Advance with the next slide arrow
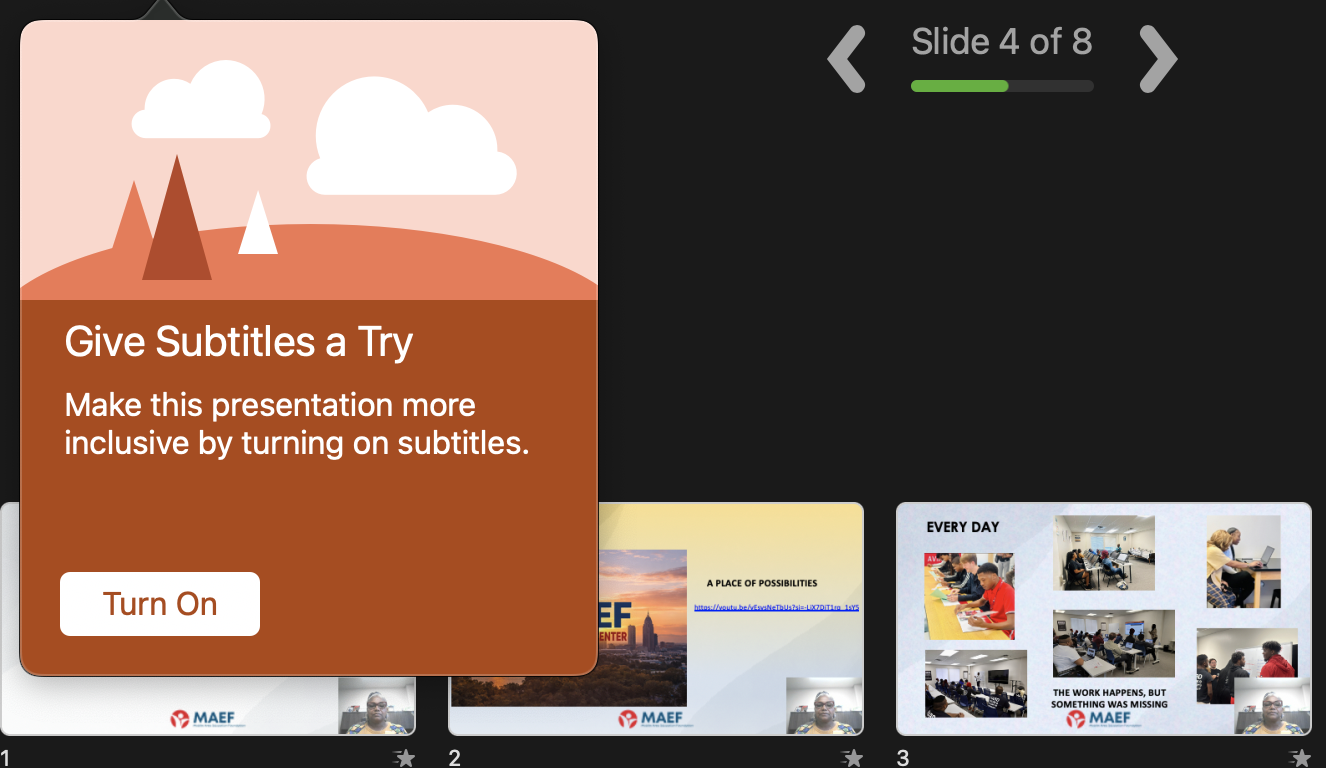Image resolution: width=1326 pixels, height=768 pixels. tap(1158, 60)
